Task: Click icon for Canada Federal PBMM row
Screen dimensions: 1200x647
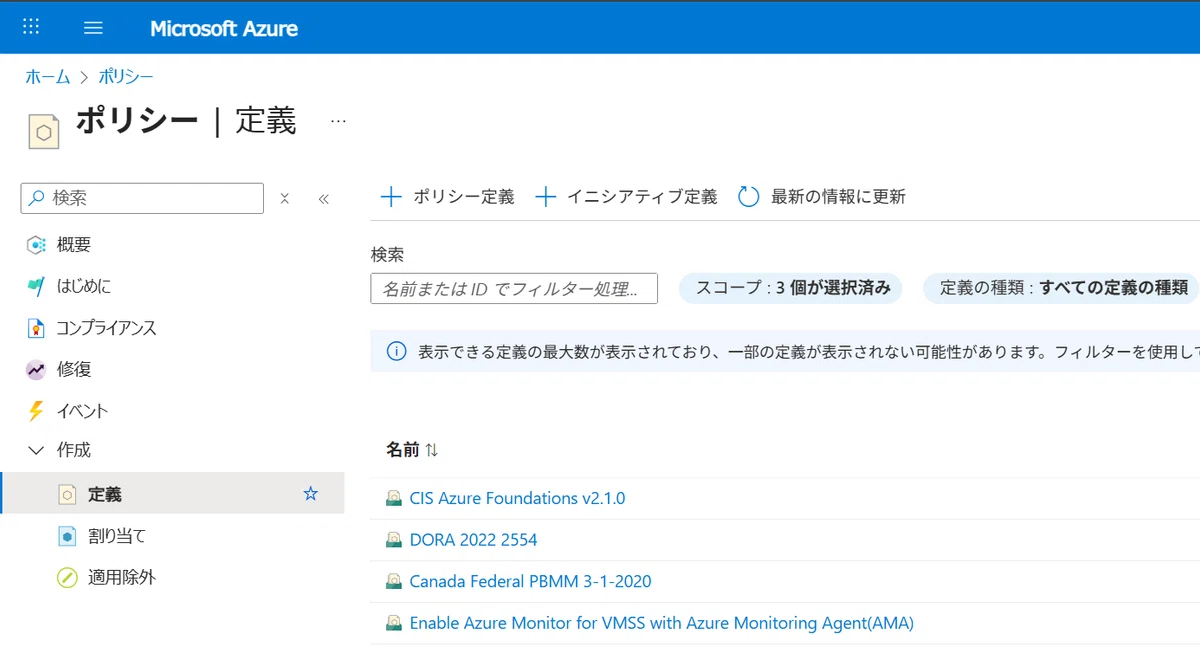Action: [394, 581]
